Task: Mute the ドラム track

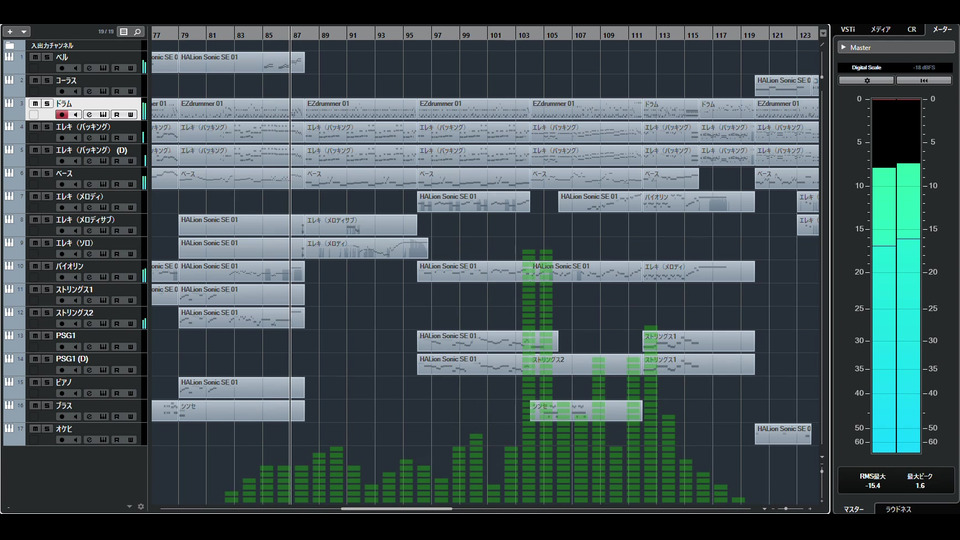Action: tap(35, 103)
